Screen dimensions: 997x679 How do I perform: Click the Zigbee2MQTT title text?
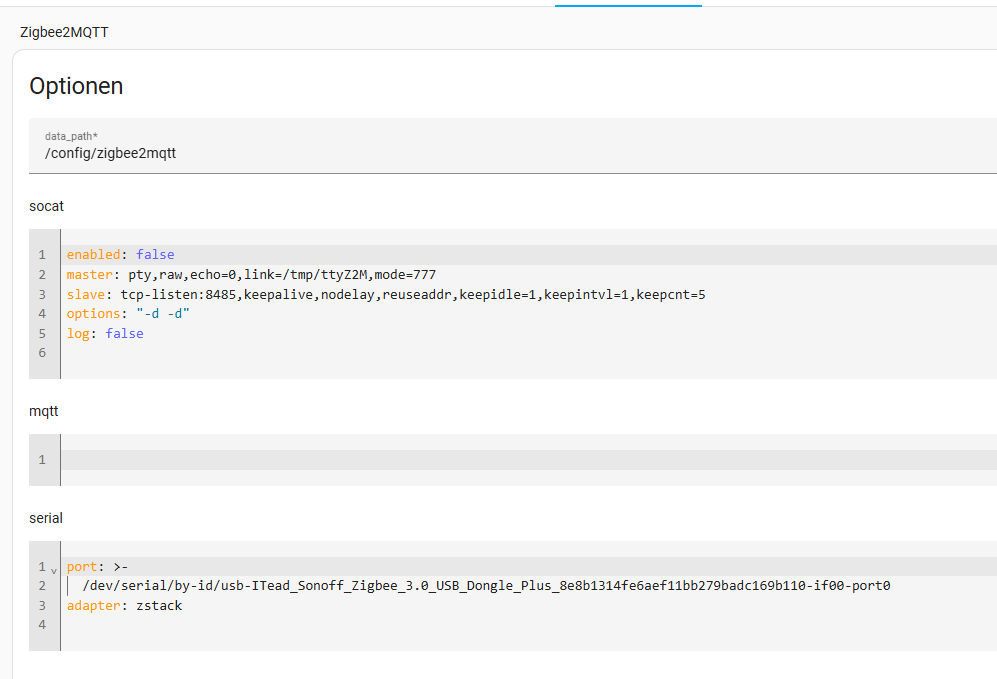click(x=64, y=32)
